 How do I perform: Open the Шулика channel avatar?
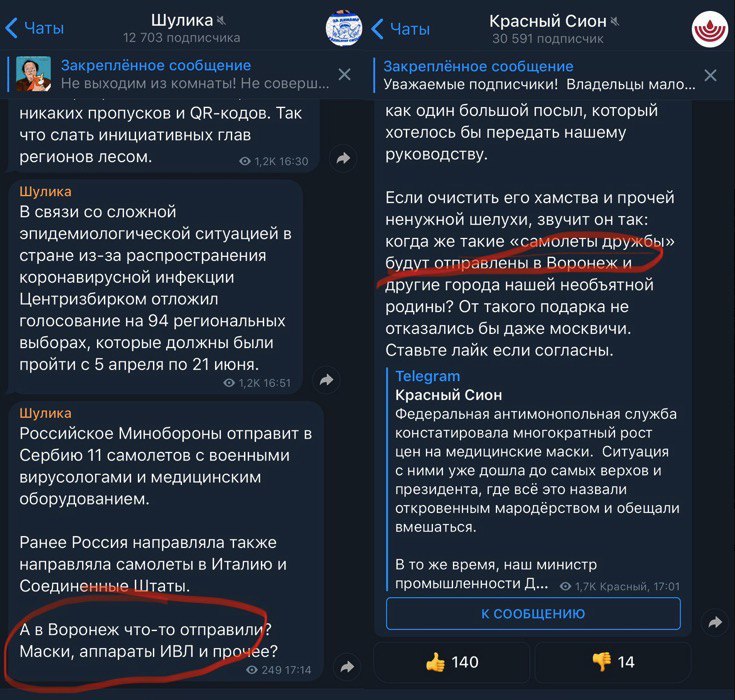tap(344, 28)
